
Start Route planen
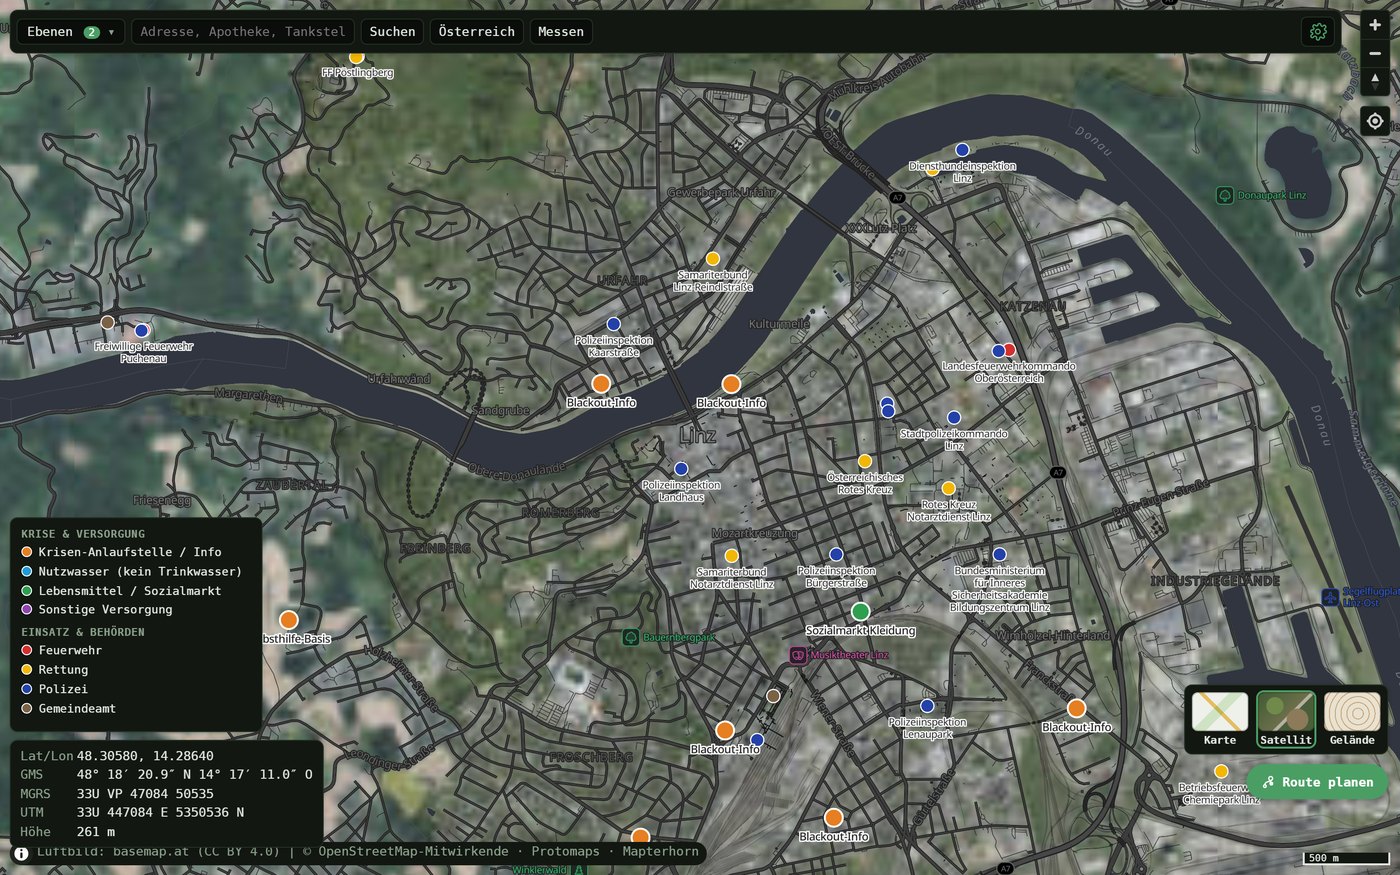pyautogui.click(x=1317, y=782)
